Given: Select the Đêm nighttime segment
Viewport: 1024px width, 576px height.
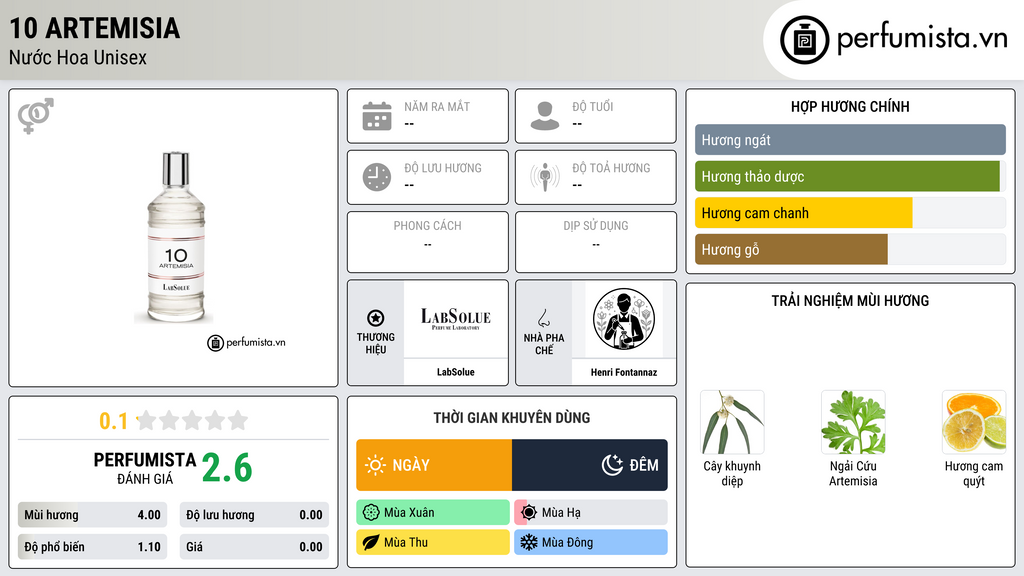Looking at the screenshot, I should click(x=590, y=465).
